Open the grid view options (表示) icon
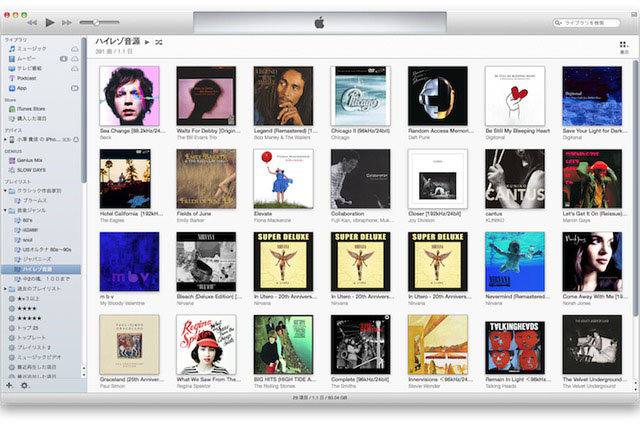The height and width of the screenshot is (425, 640). [x=624, y=45]
